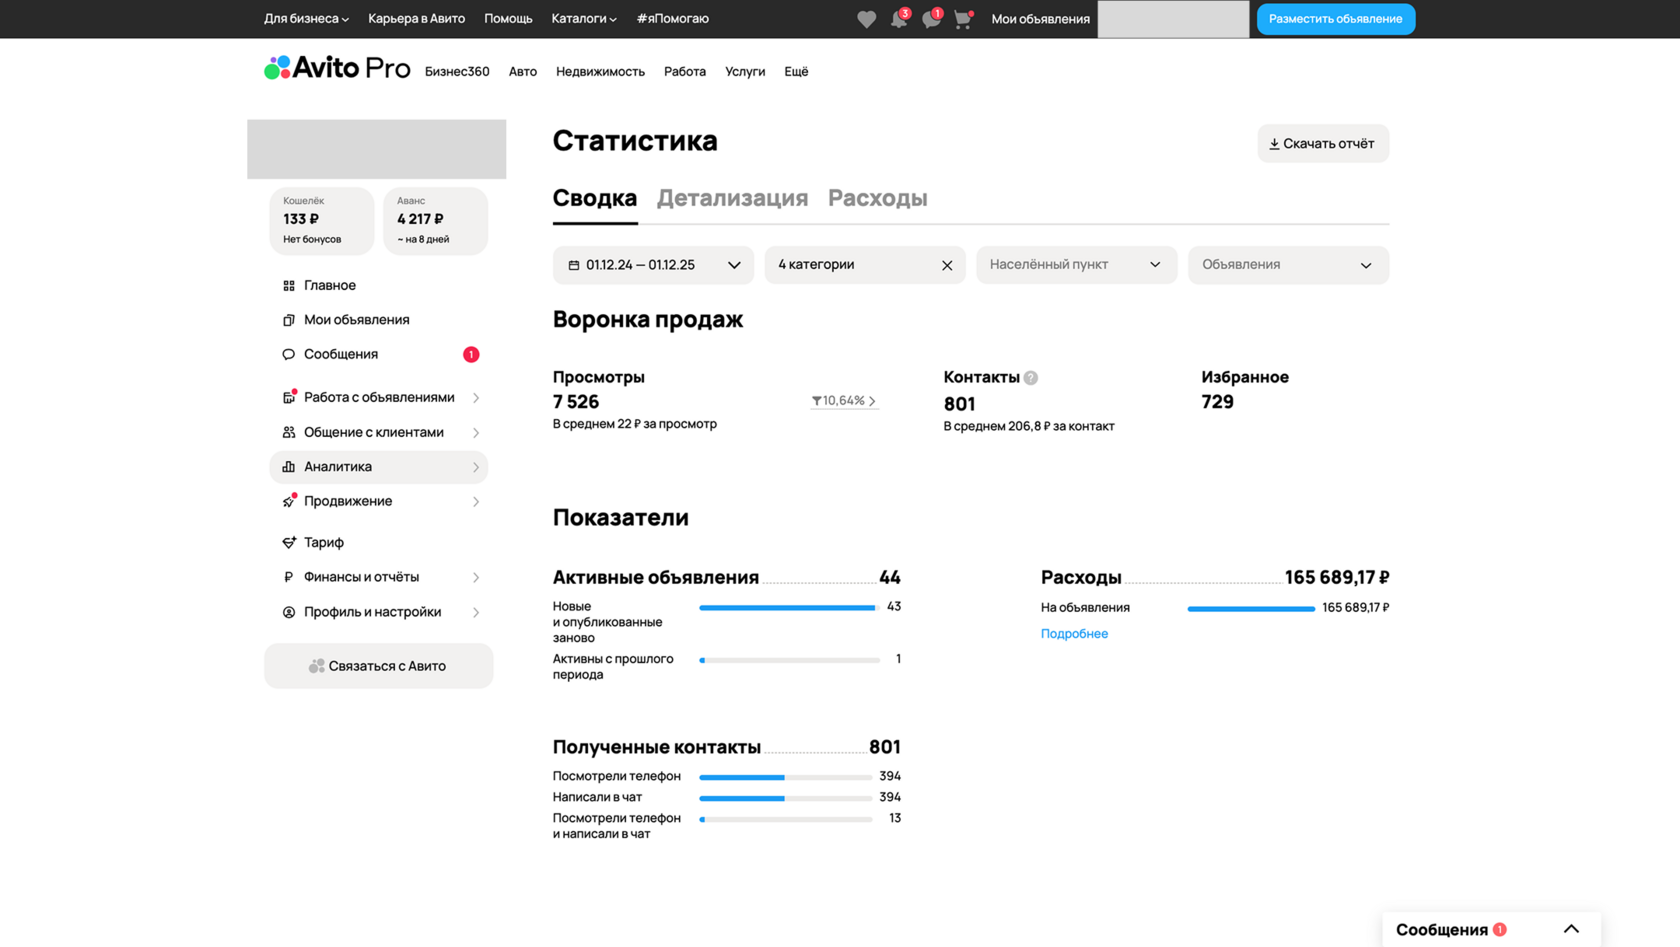Expand Работа с объявлениями chevron
The width and height of the screenshot is (1680, 947).
pos(476,398)
